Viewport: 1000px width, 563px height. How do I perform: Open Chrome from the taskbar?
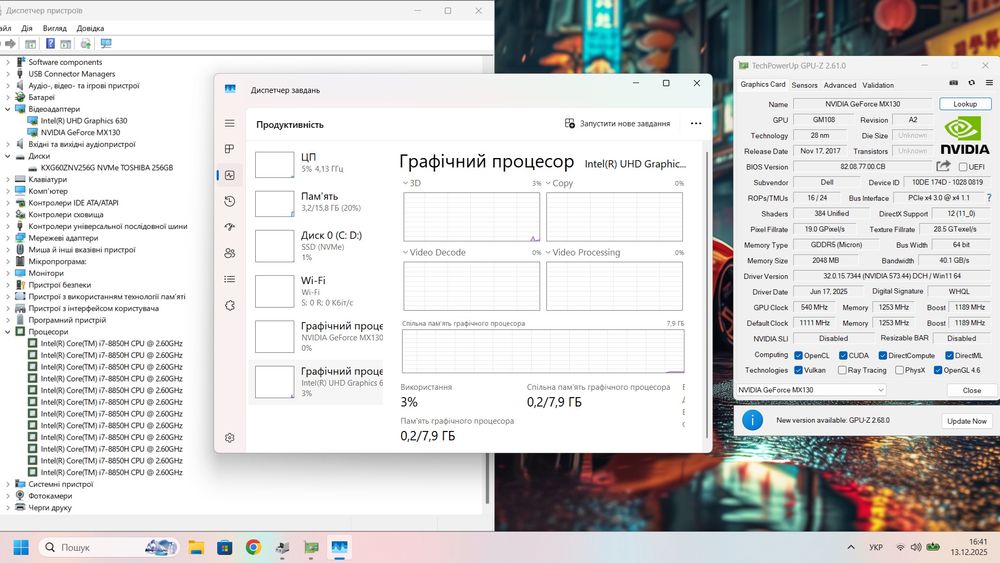coord(253,547)
